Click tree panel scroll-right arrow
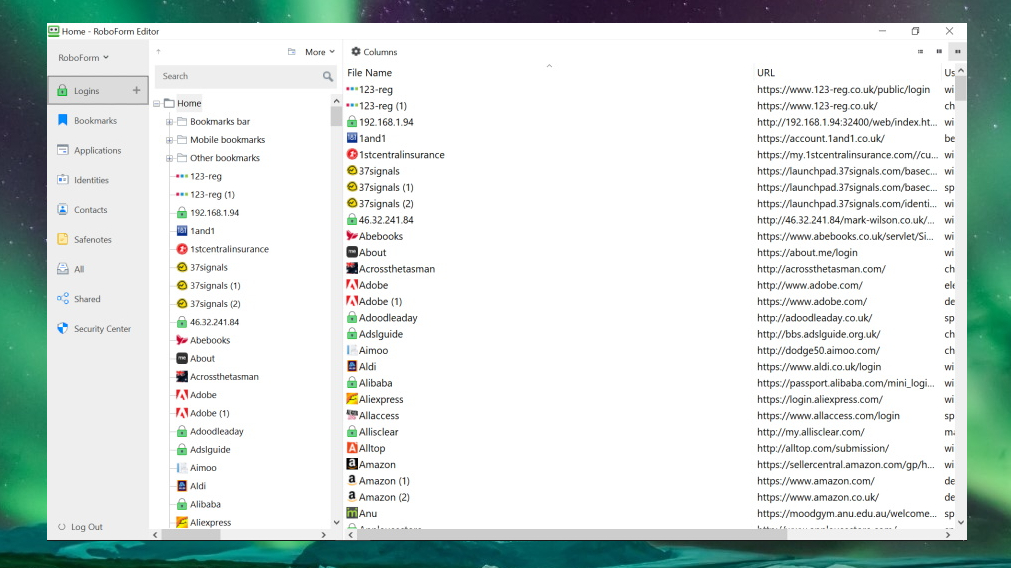 [x=324, y=534]
